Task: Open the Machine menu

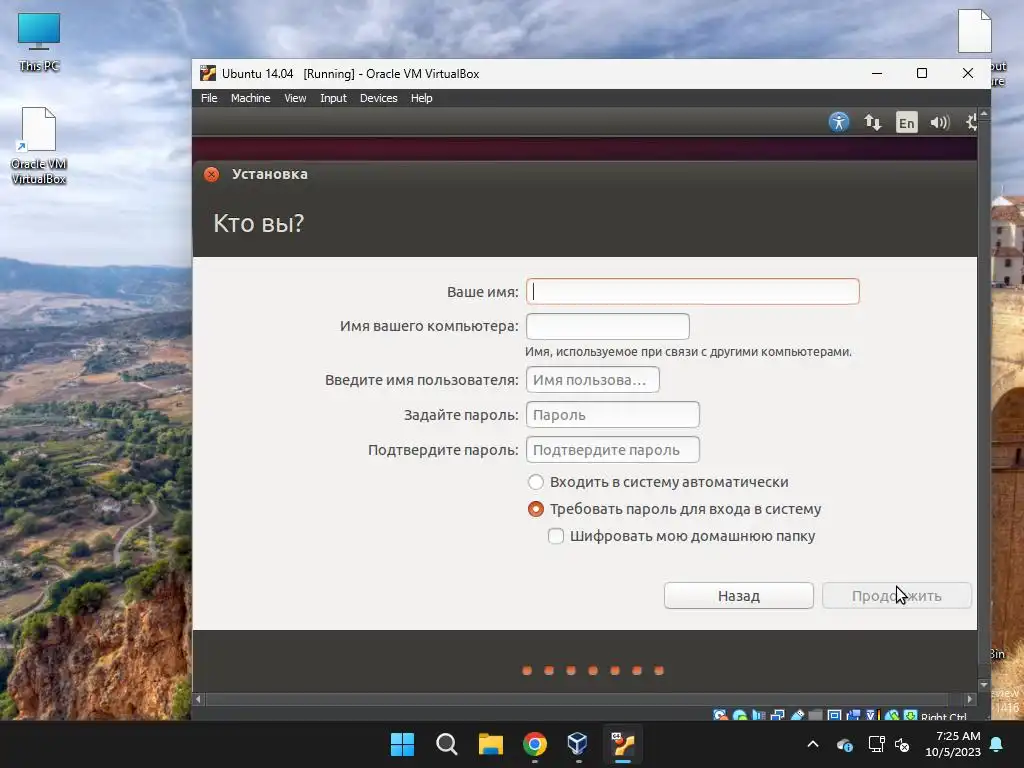Action: [250, 98]
